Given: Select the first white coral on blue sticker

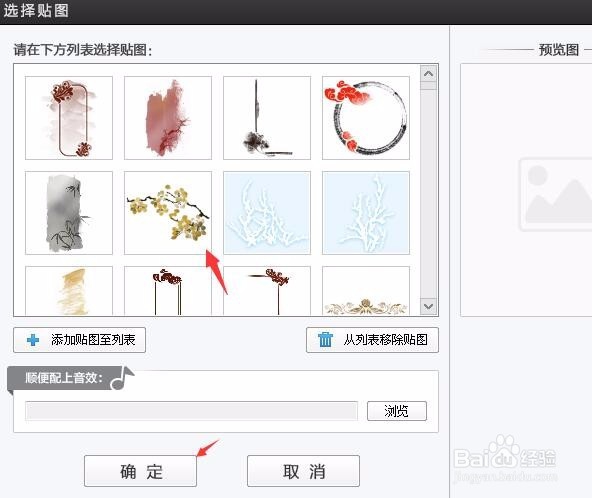Looking at the screenshot, I should point(267,213).
